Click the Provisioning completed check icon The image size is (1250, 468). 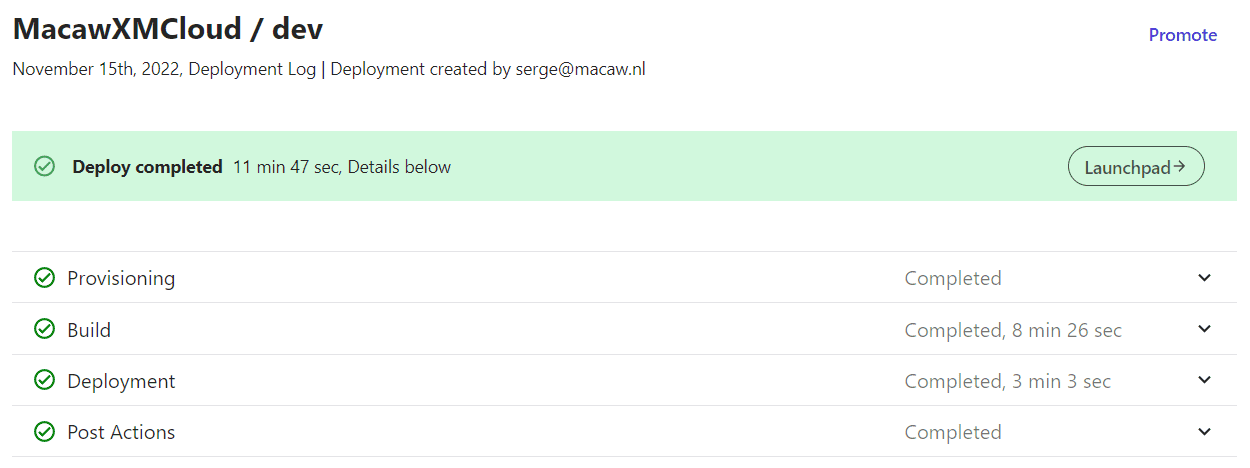pos(44,278)
